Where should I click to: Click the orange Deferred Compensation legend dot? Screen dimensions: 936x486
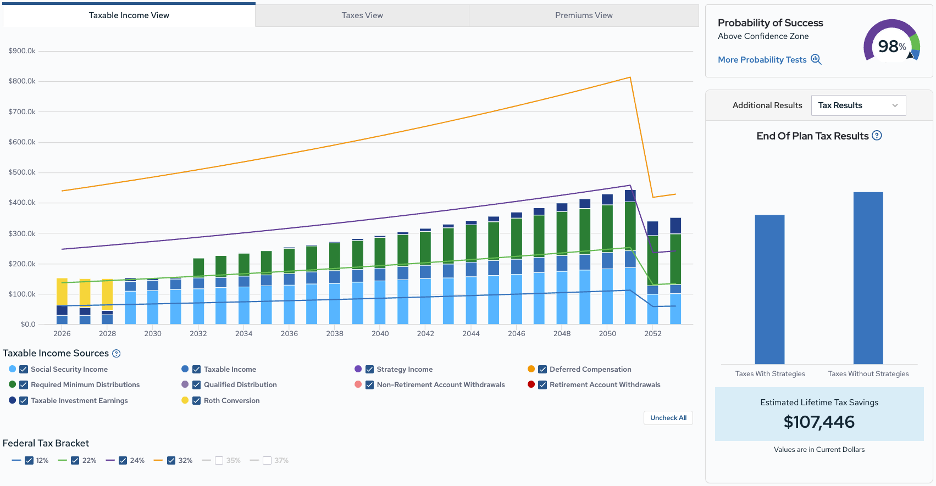[x=531, y=370]
